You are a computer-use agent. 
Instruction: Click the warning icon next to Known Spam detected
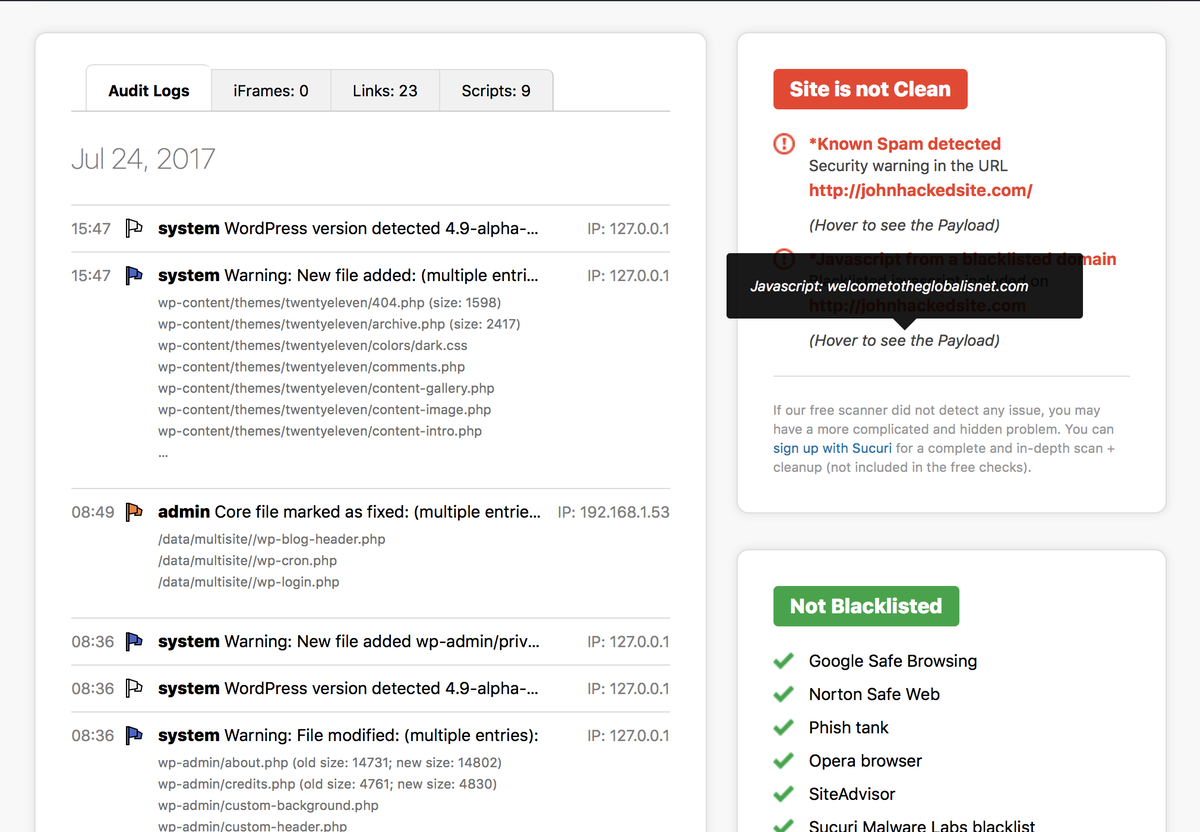(x=784, y=143)
